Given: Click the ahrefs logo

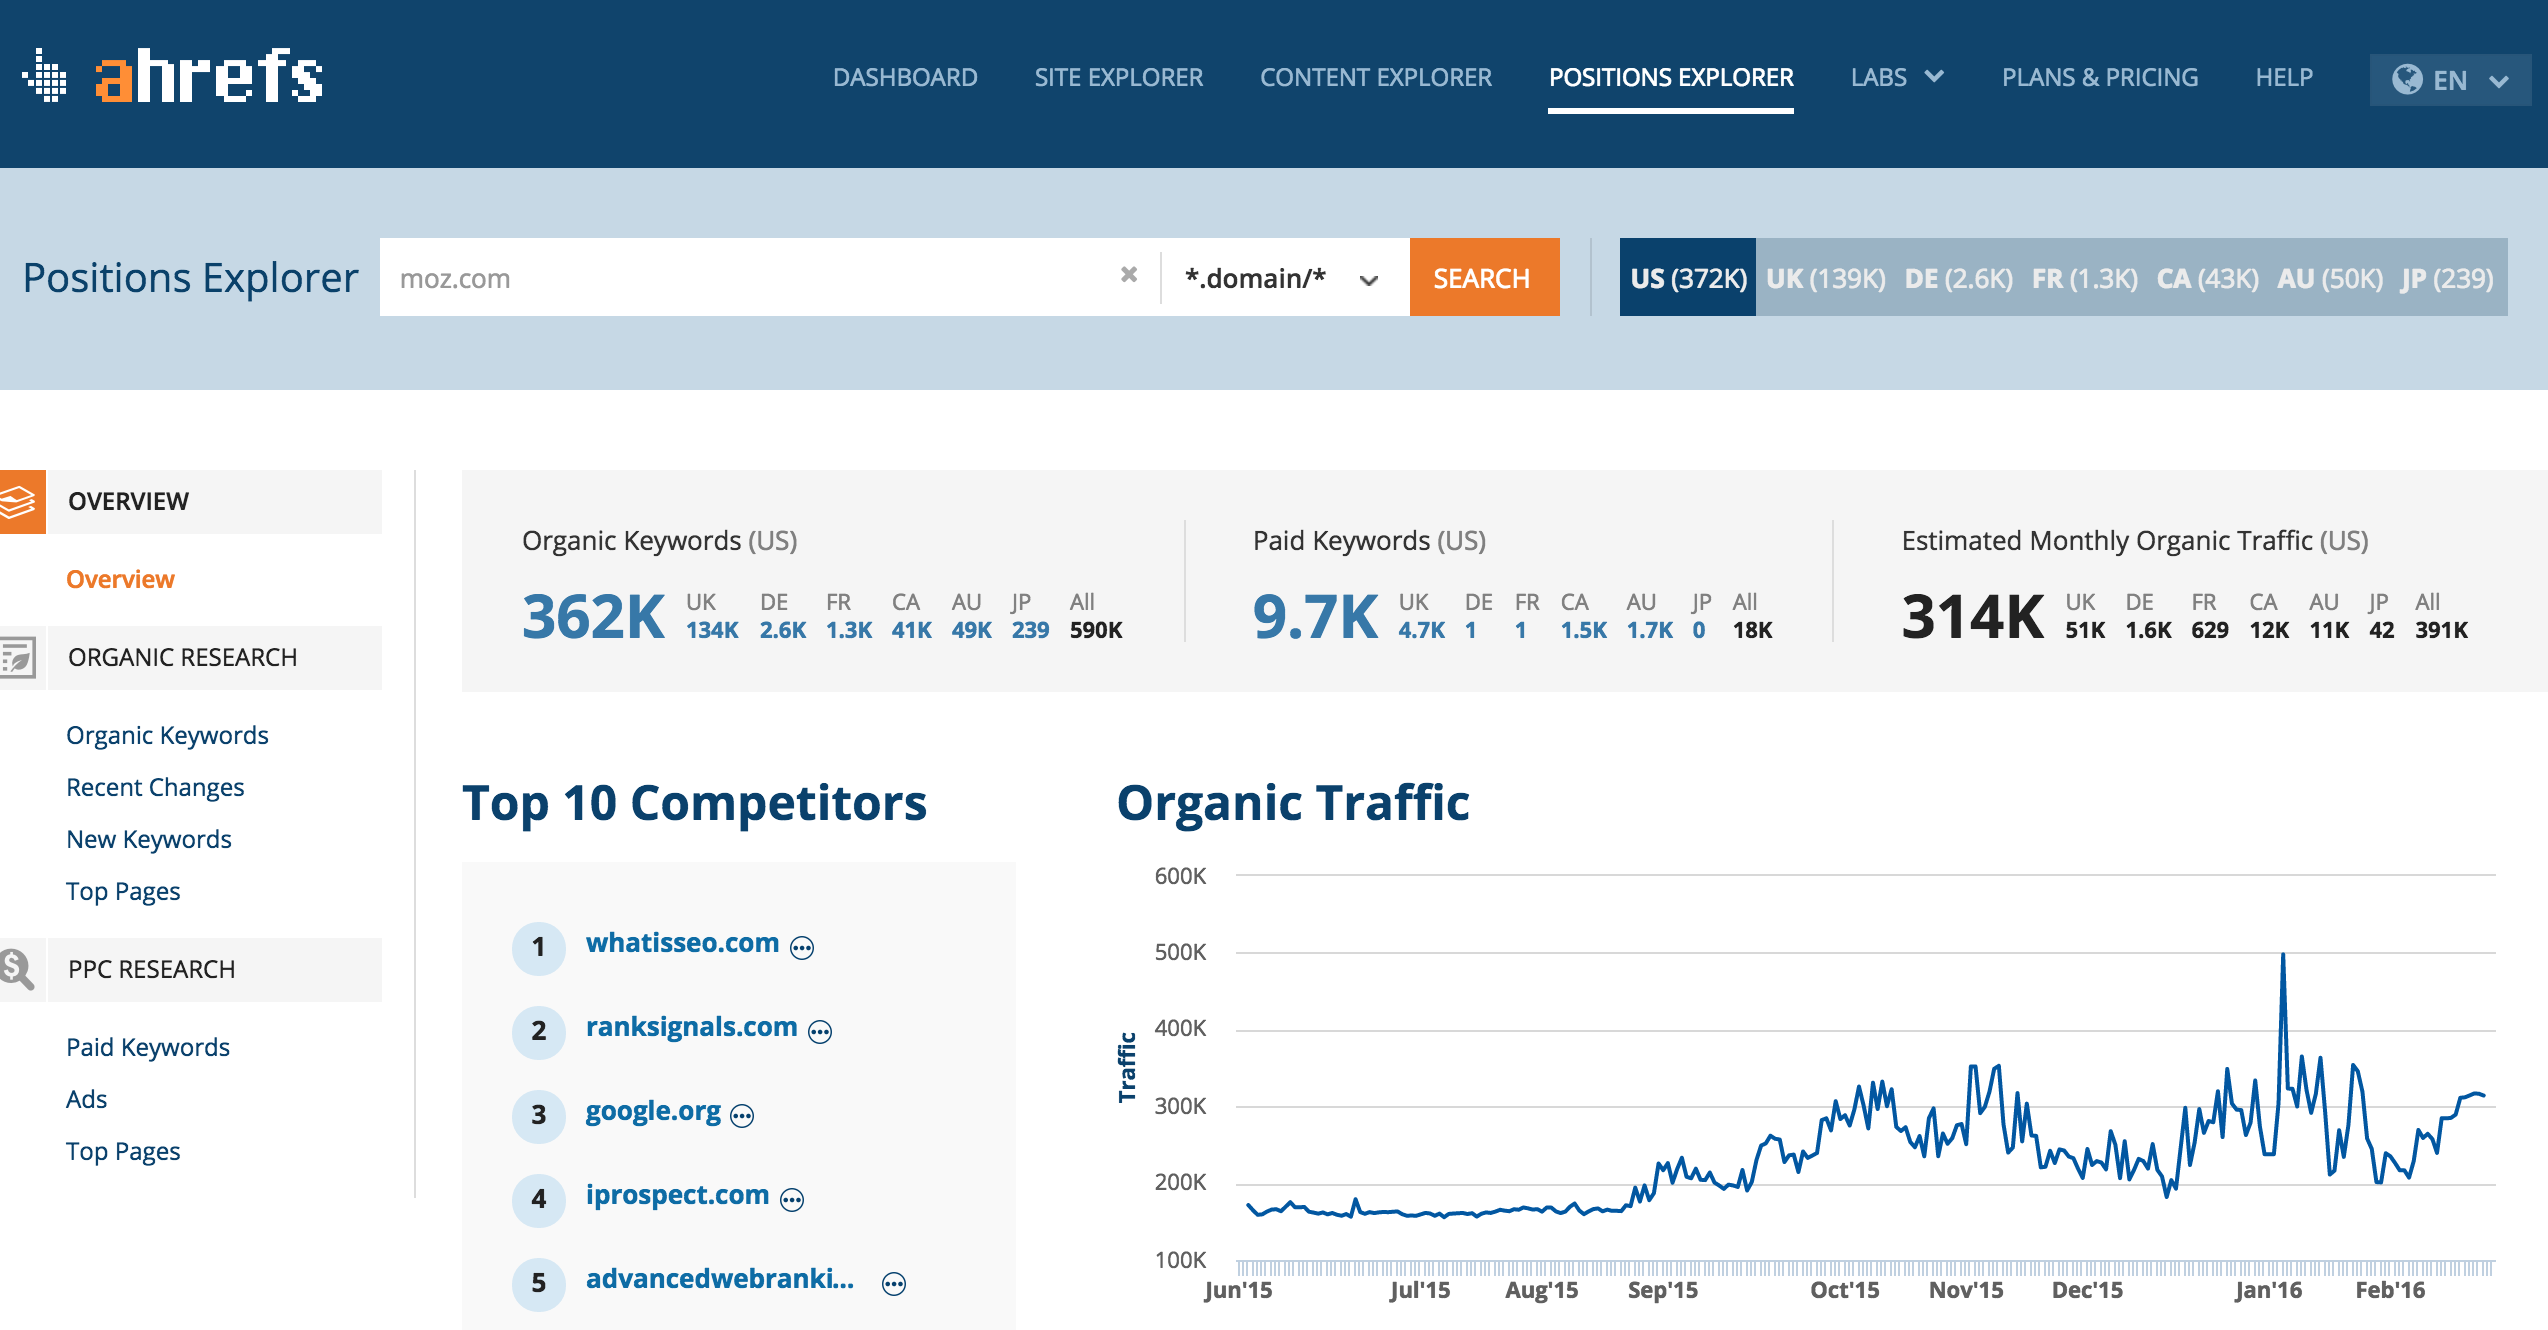Looking at the screenshot, I should 172,76.
